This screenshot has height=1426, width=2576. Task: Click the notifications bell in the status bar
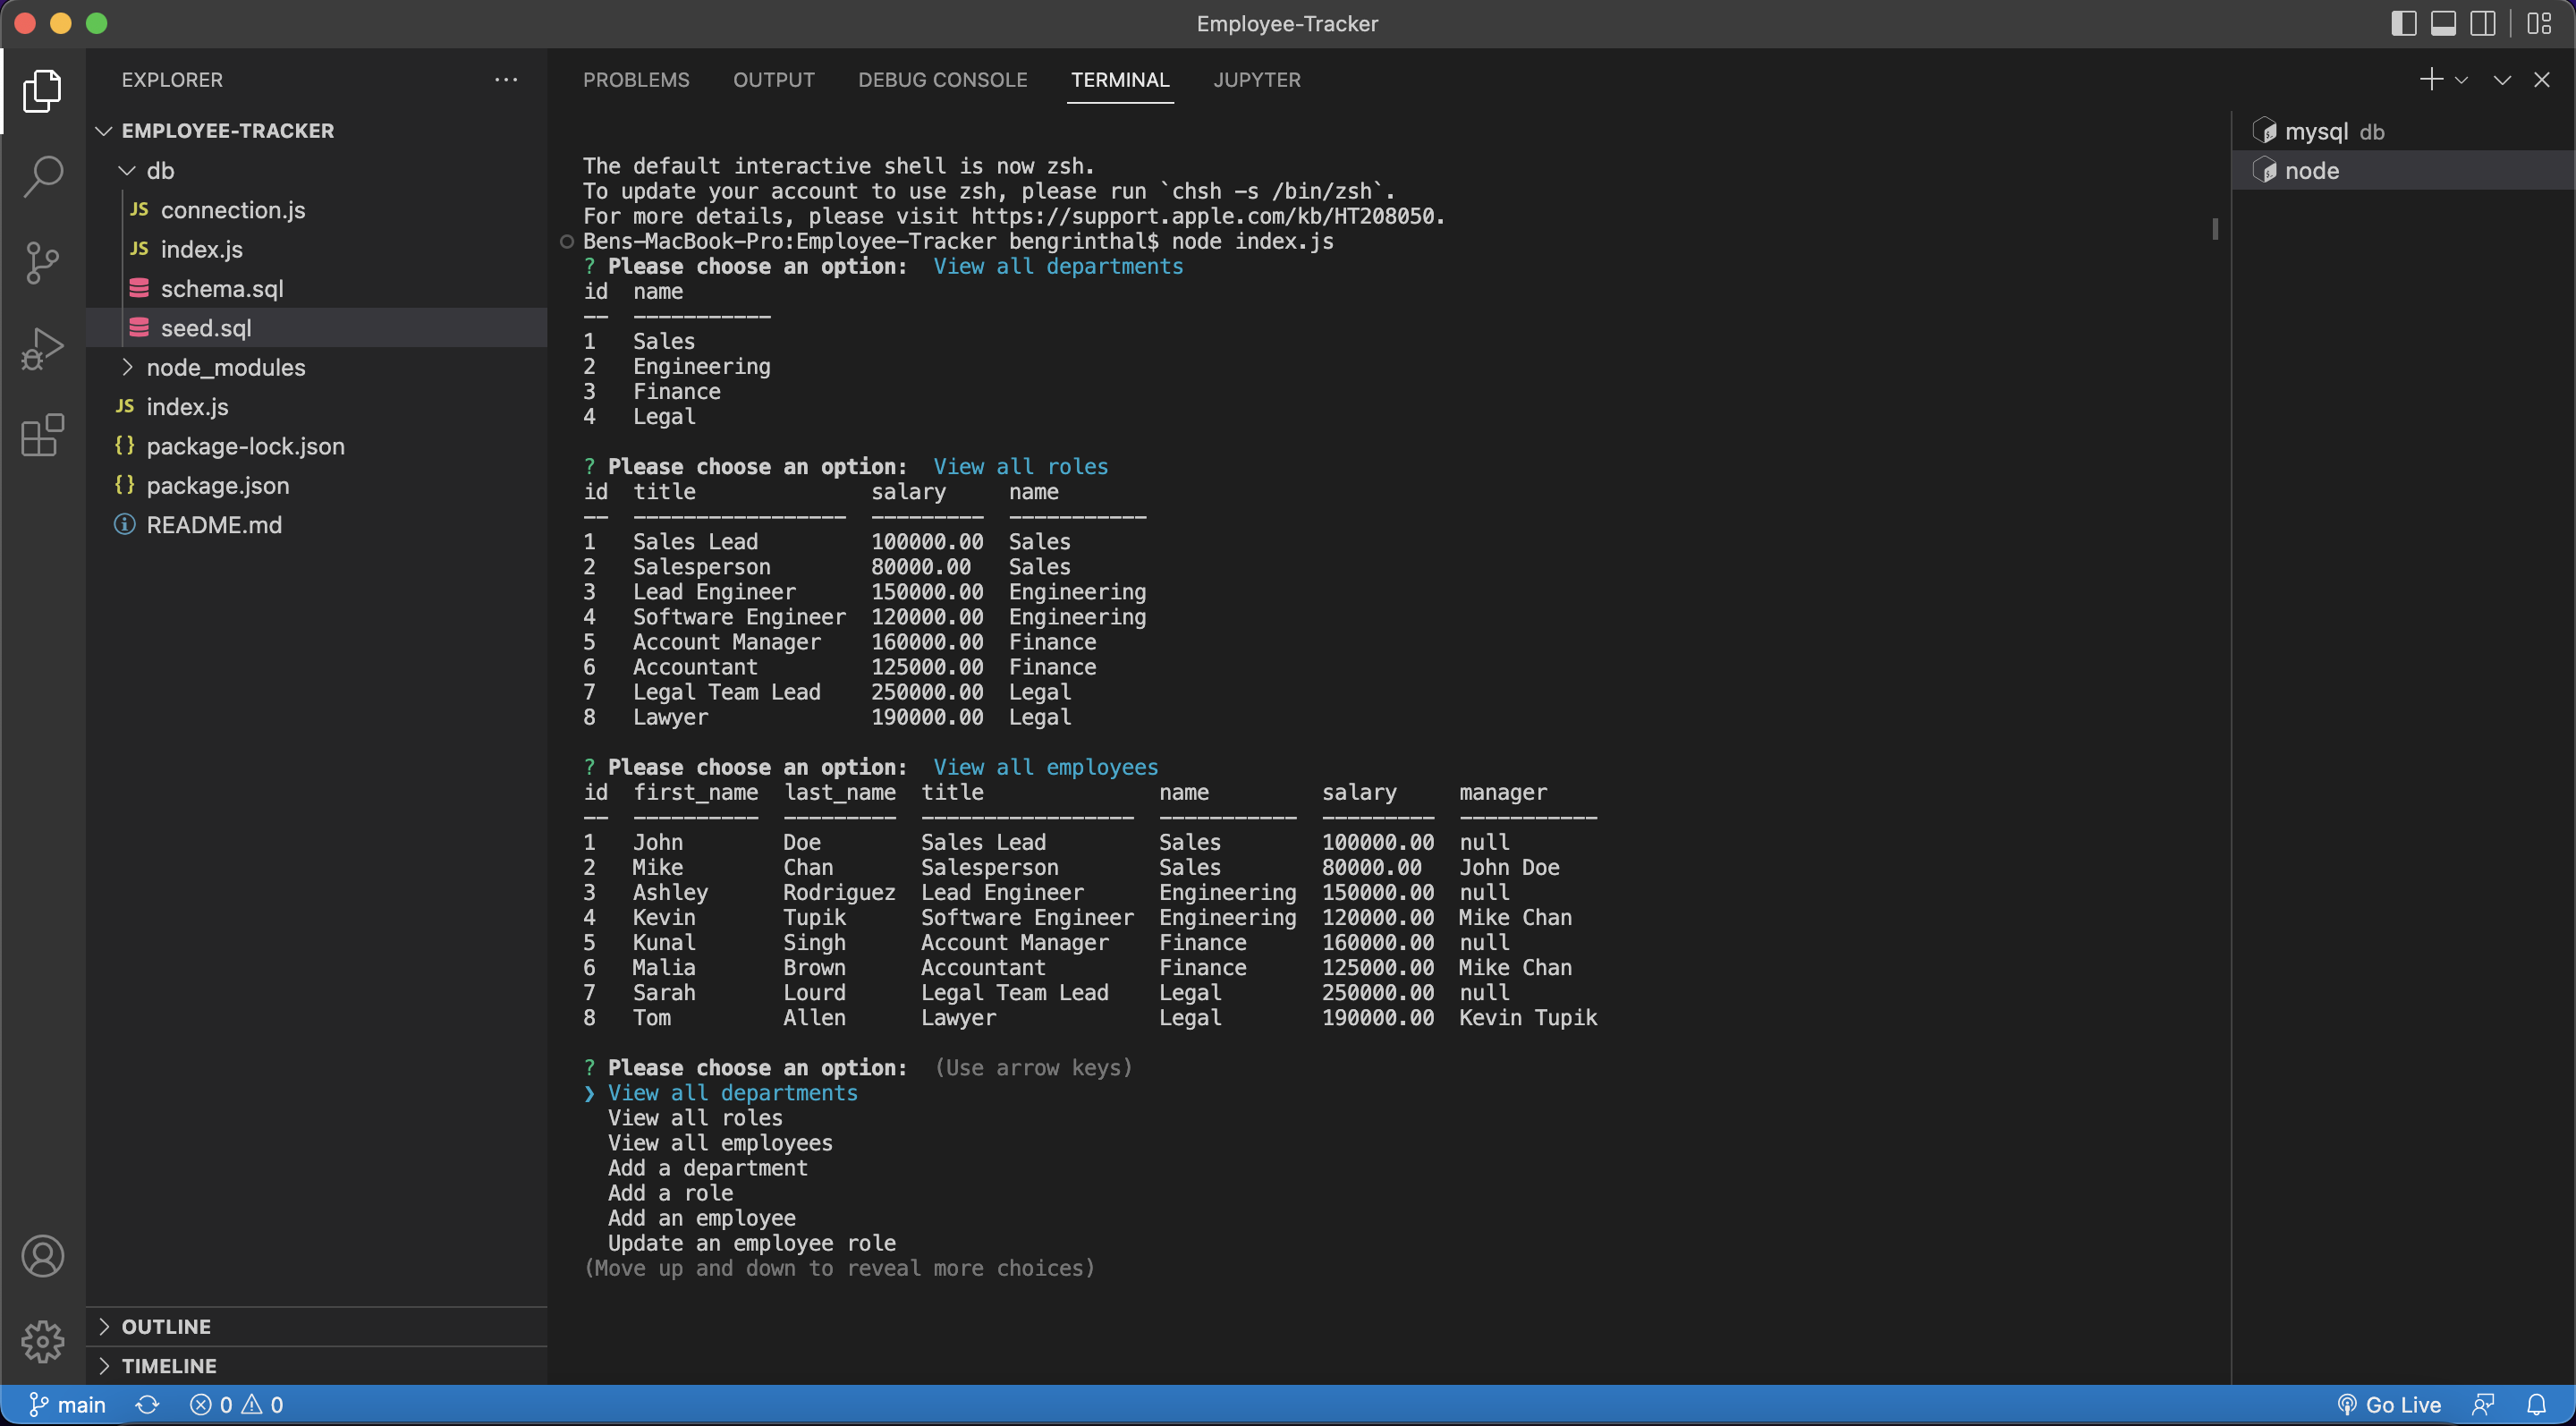(2541, 1404)
